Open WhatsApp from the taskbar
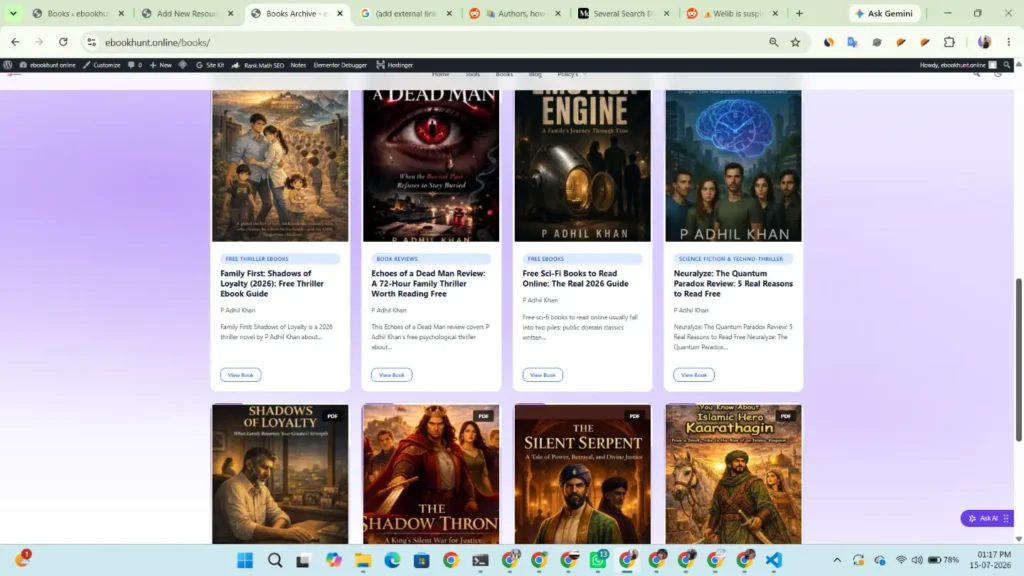The height and width of the screenshot is (576, 1024). click(598, 560)
